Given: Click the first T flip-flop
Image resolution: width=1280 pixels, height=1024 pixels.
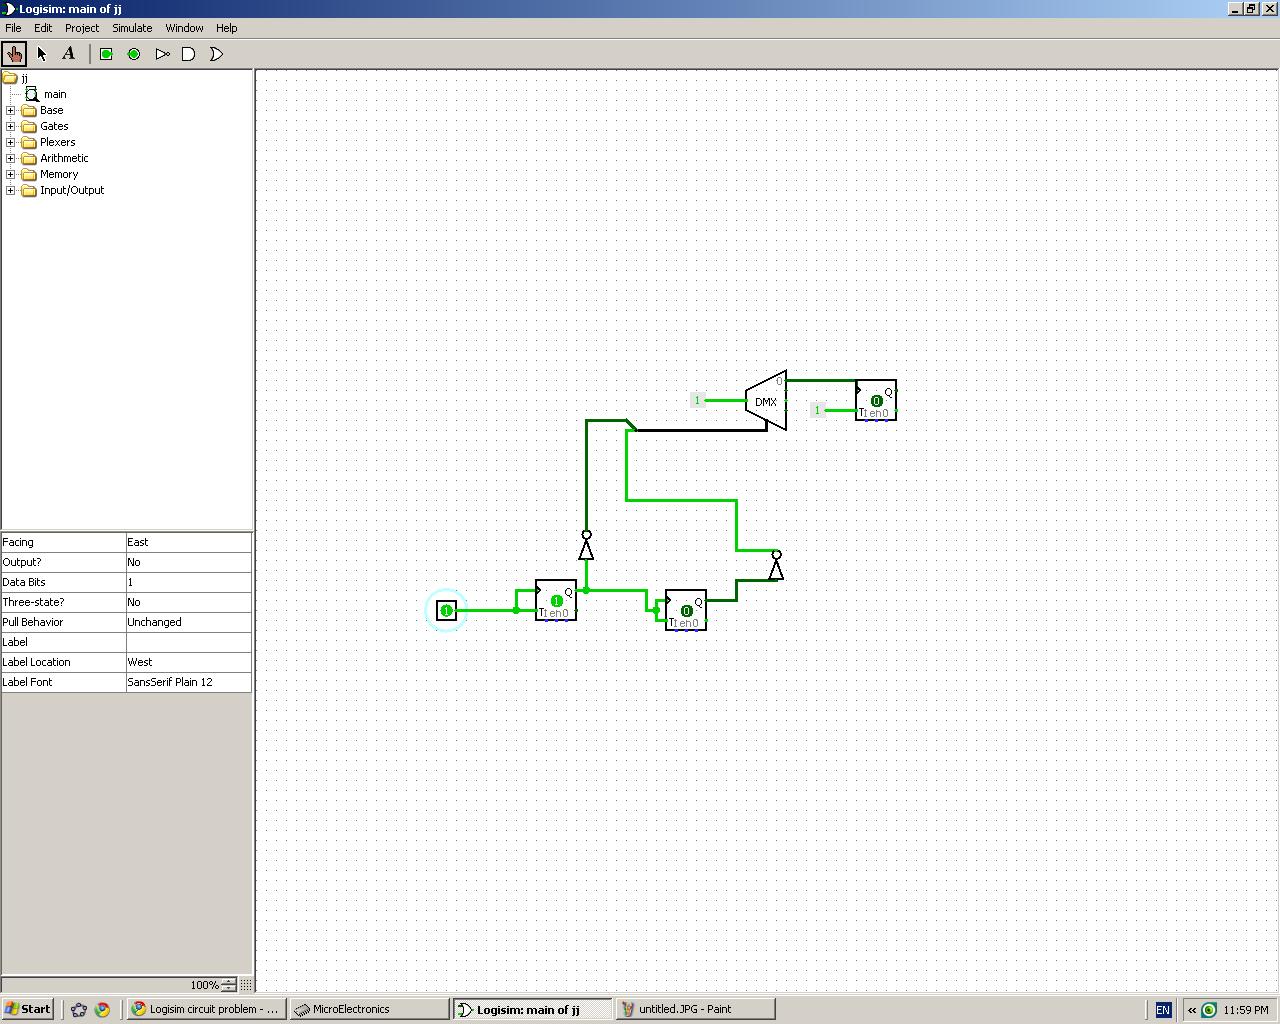Looking at the screenshot, I should coord(556,600).
